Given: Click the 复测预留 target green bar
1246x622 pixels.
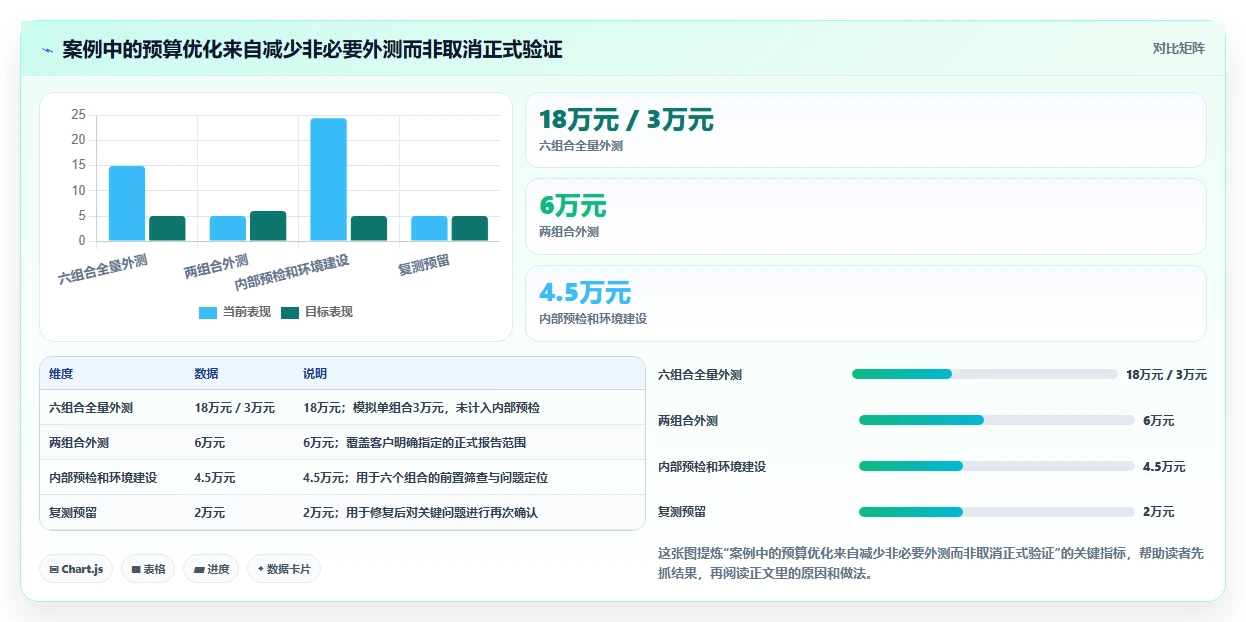Looking at the screenshot, I should point(470,228).
